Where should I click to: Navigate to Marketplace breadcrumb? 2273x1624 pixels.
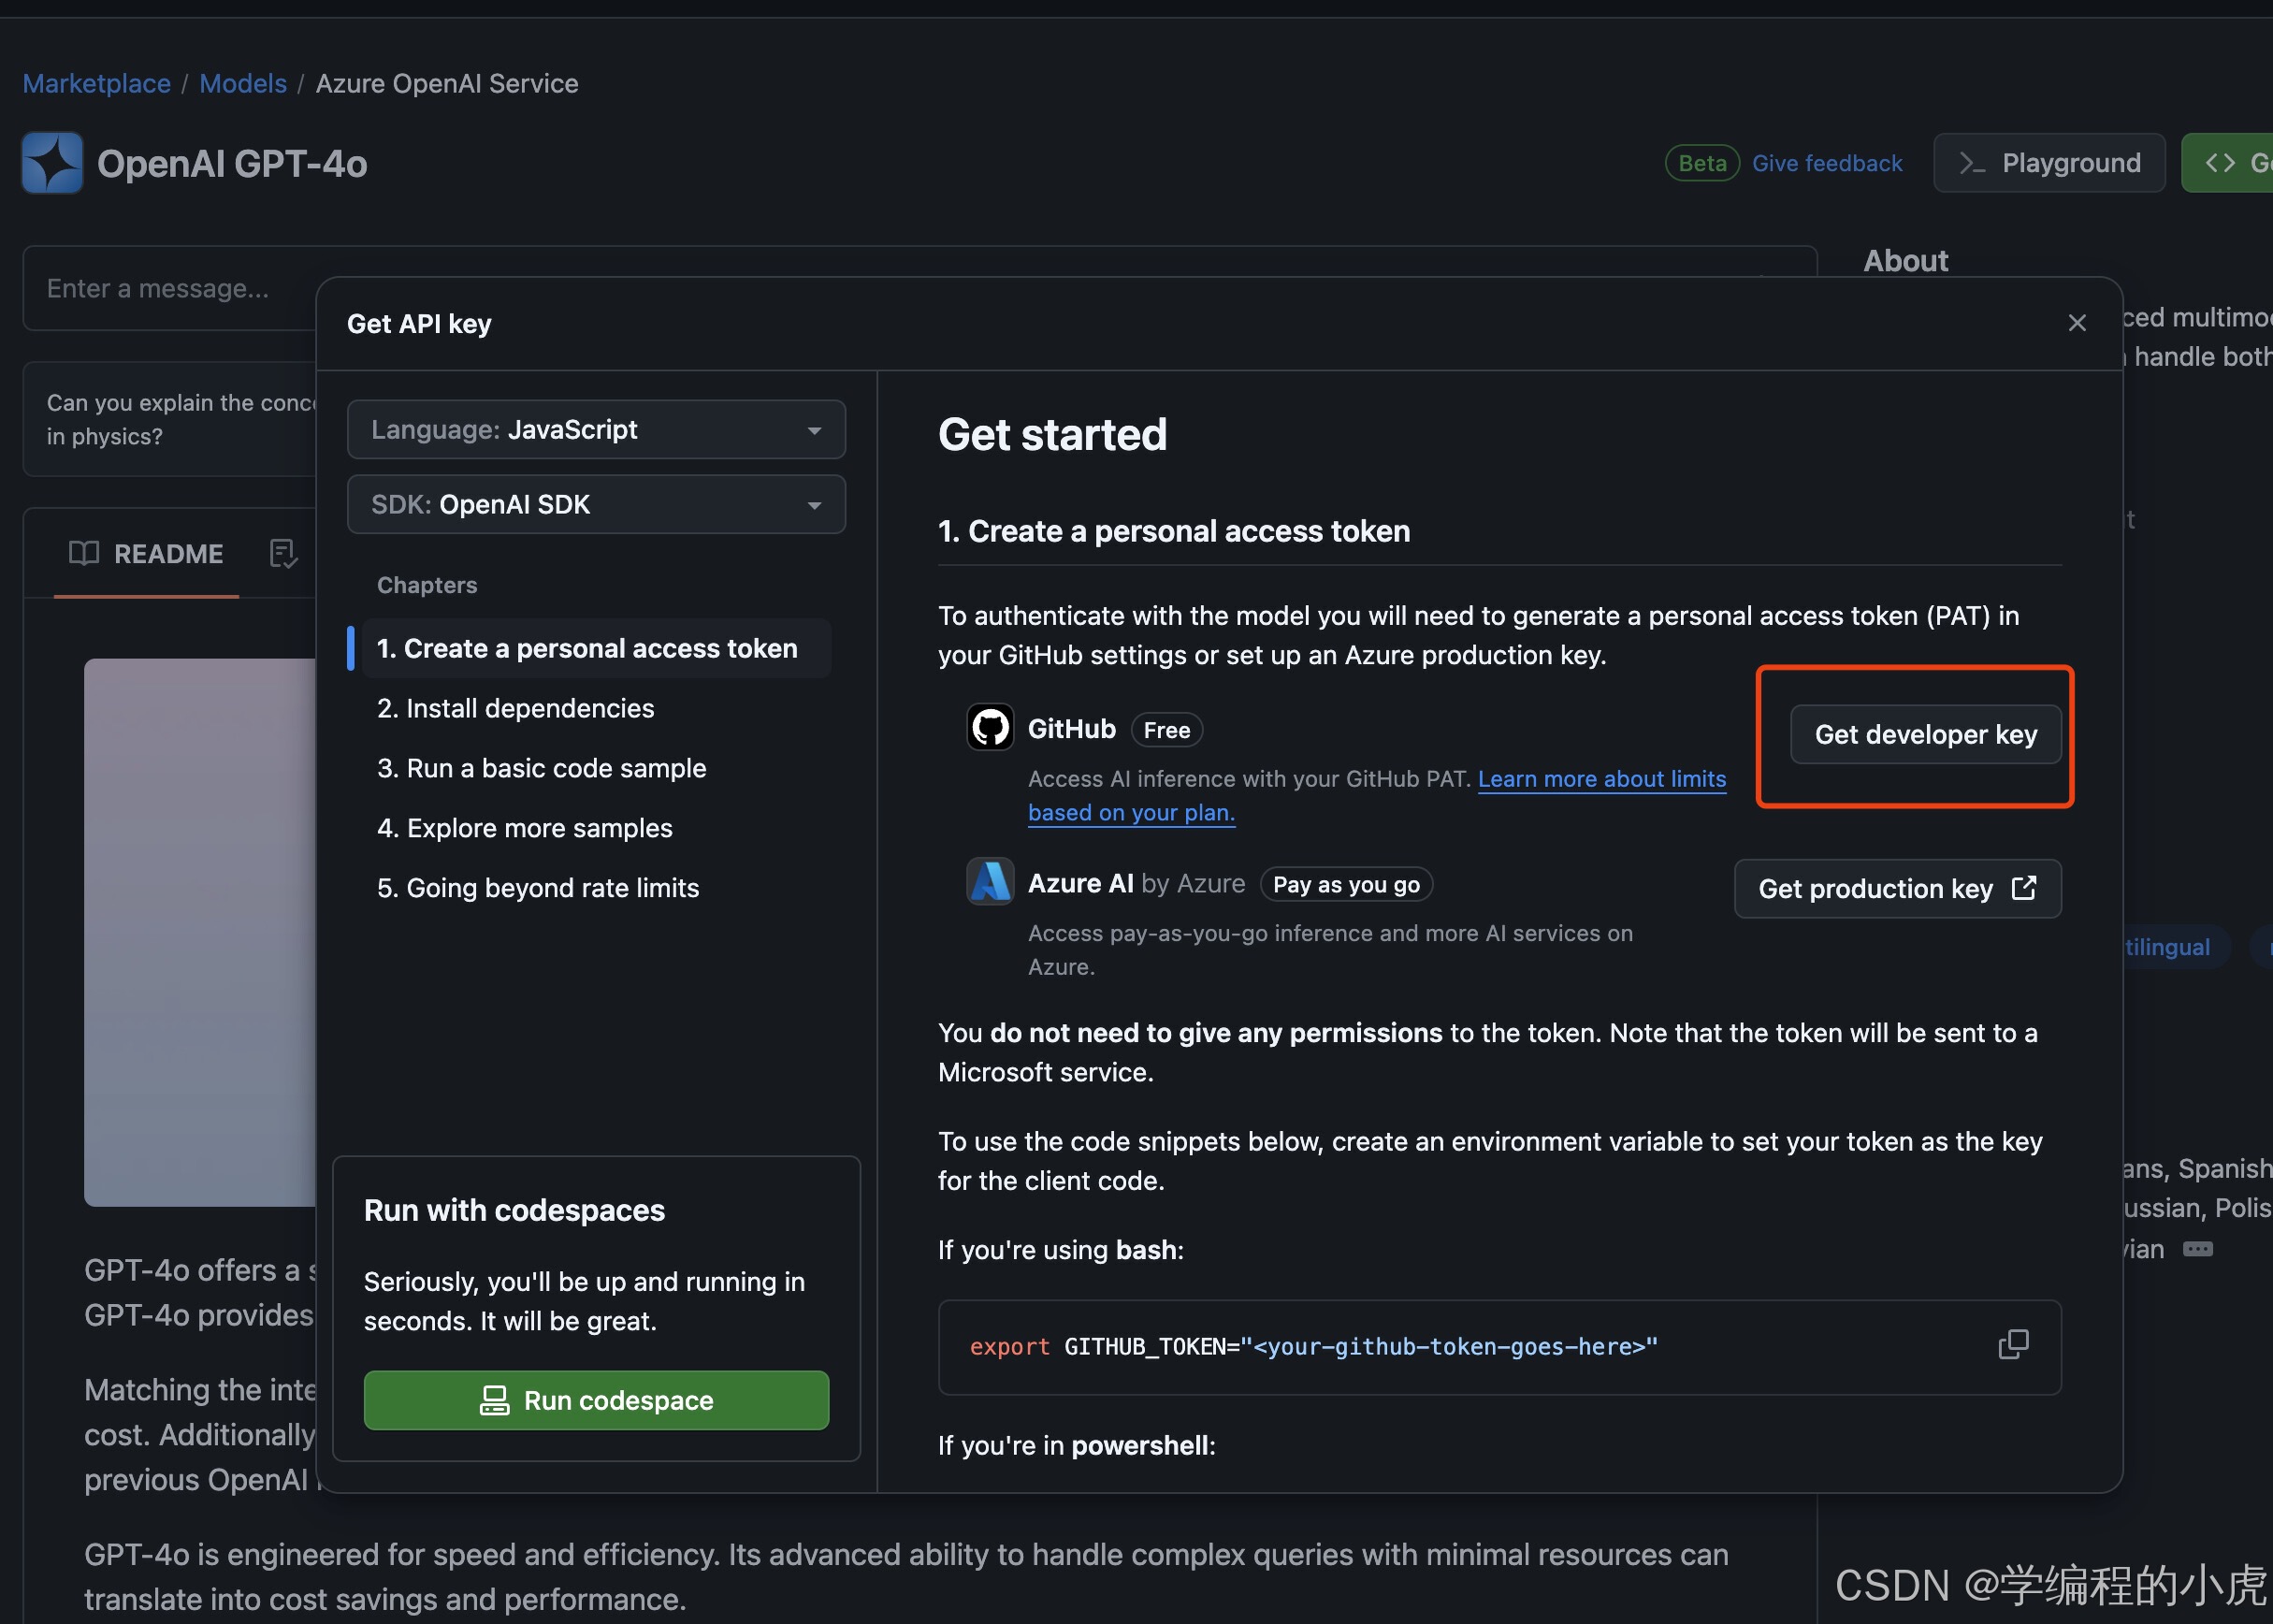96,83
